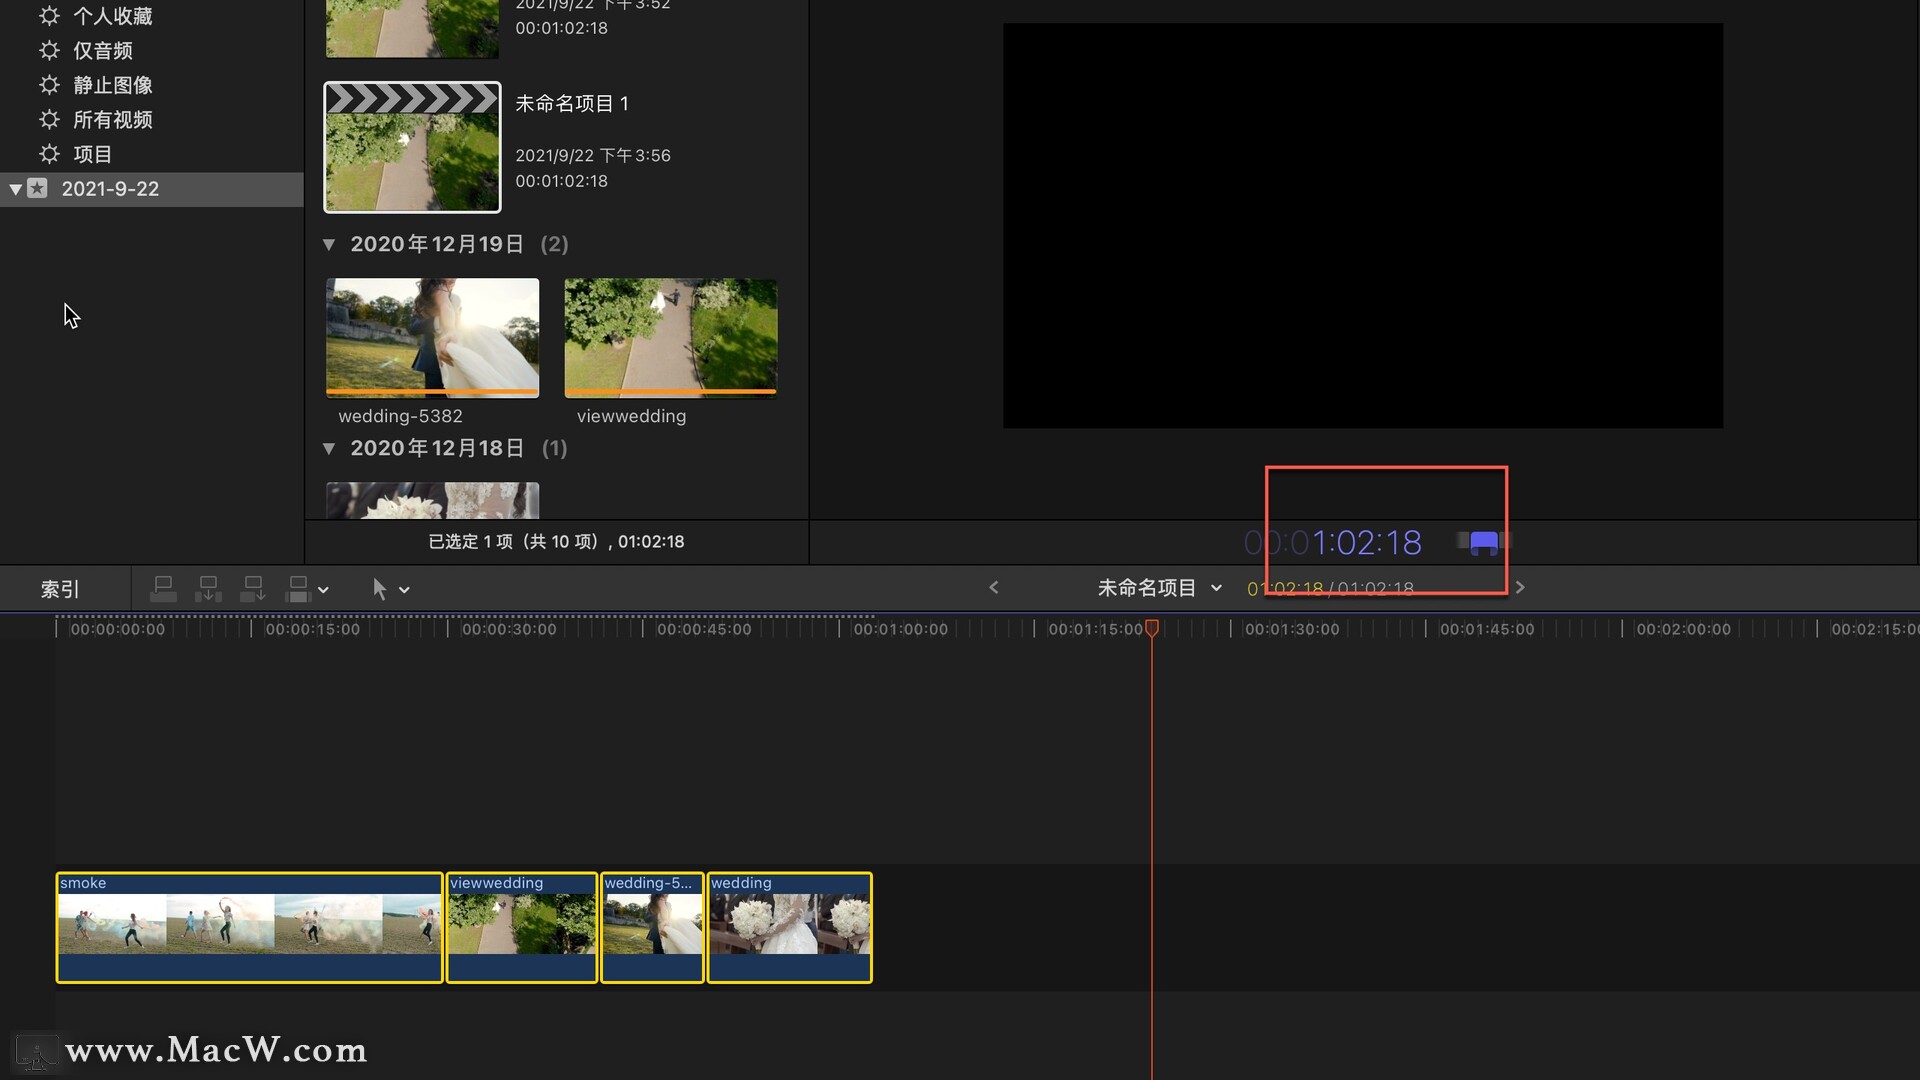Select the 未命名项目 1 project thumbnail

[x=412, y=147]
